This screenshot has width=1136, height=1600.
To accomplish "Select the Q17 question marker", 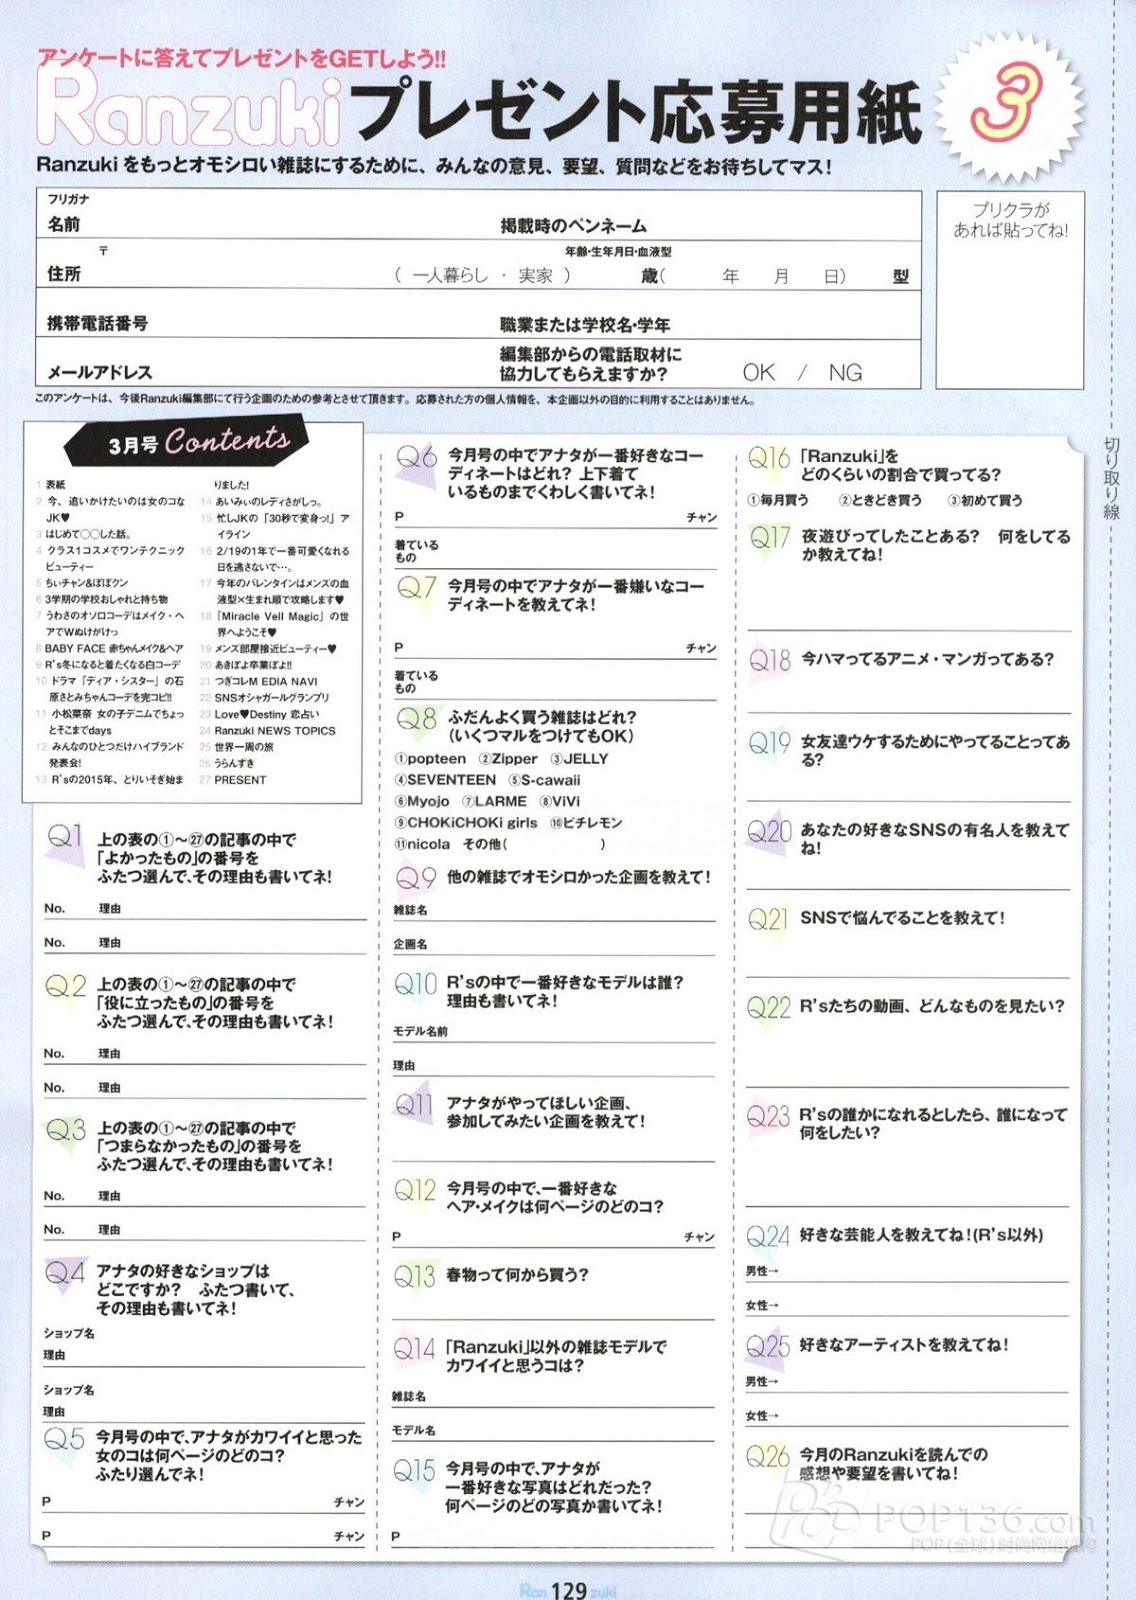I will [769, 538].
